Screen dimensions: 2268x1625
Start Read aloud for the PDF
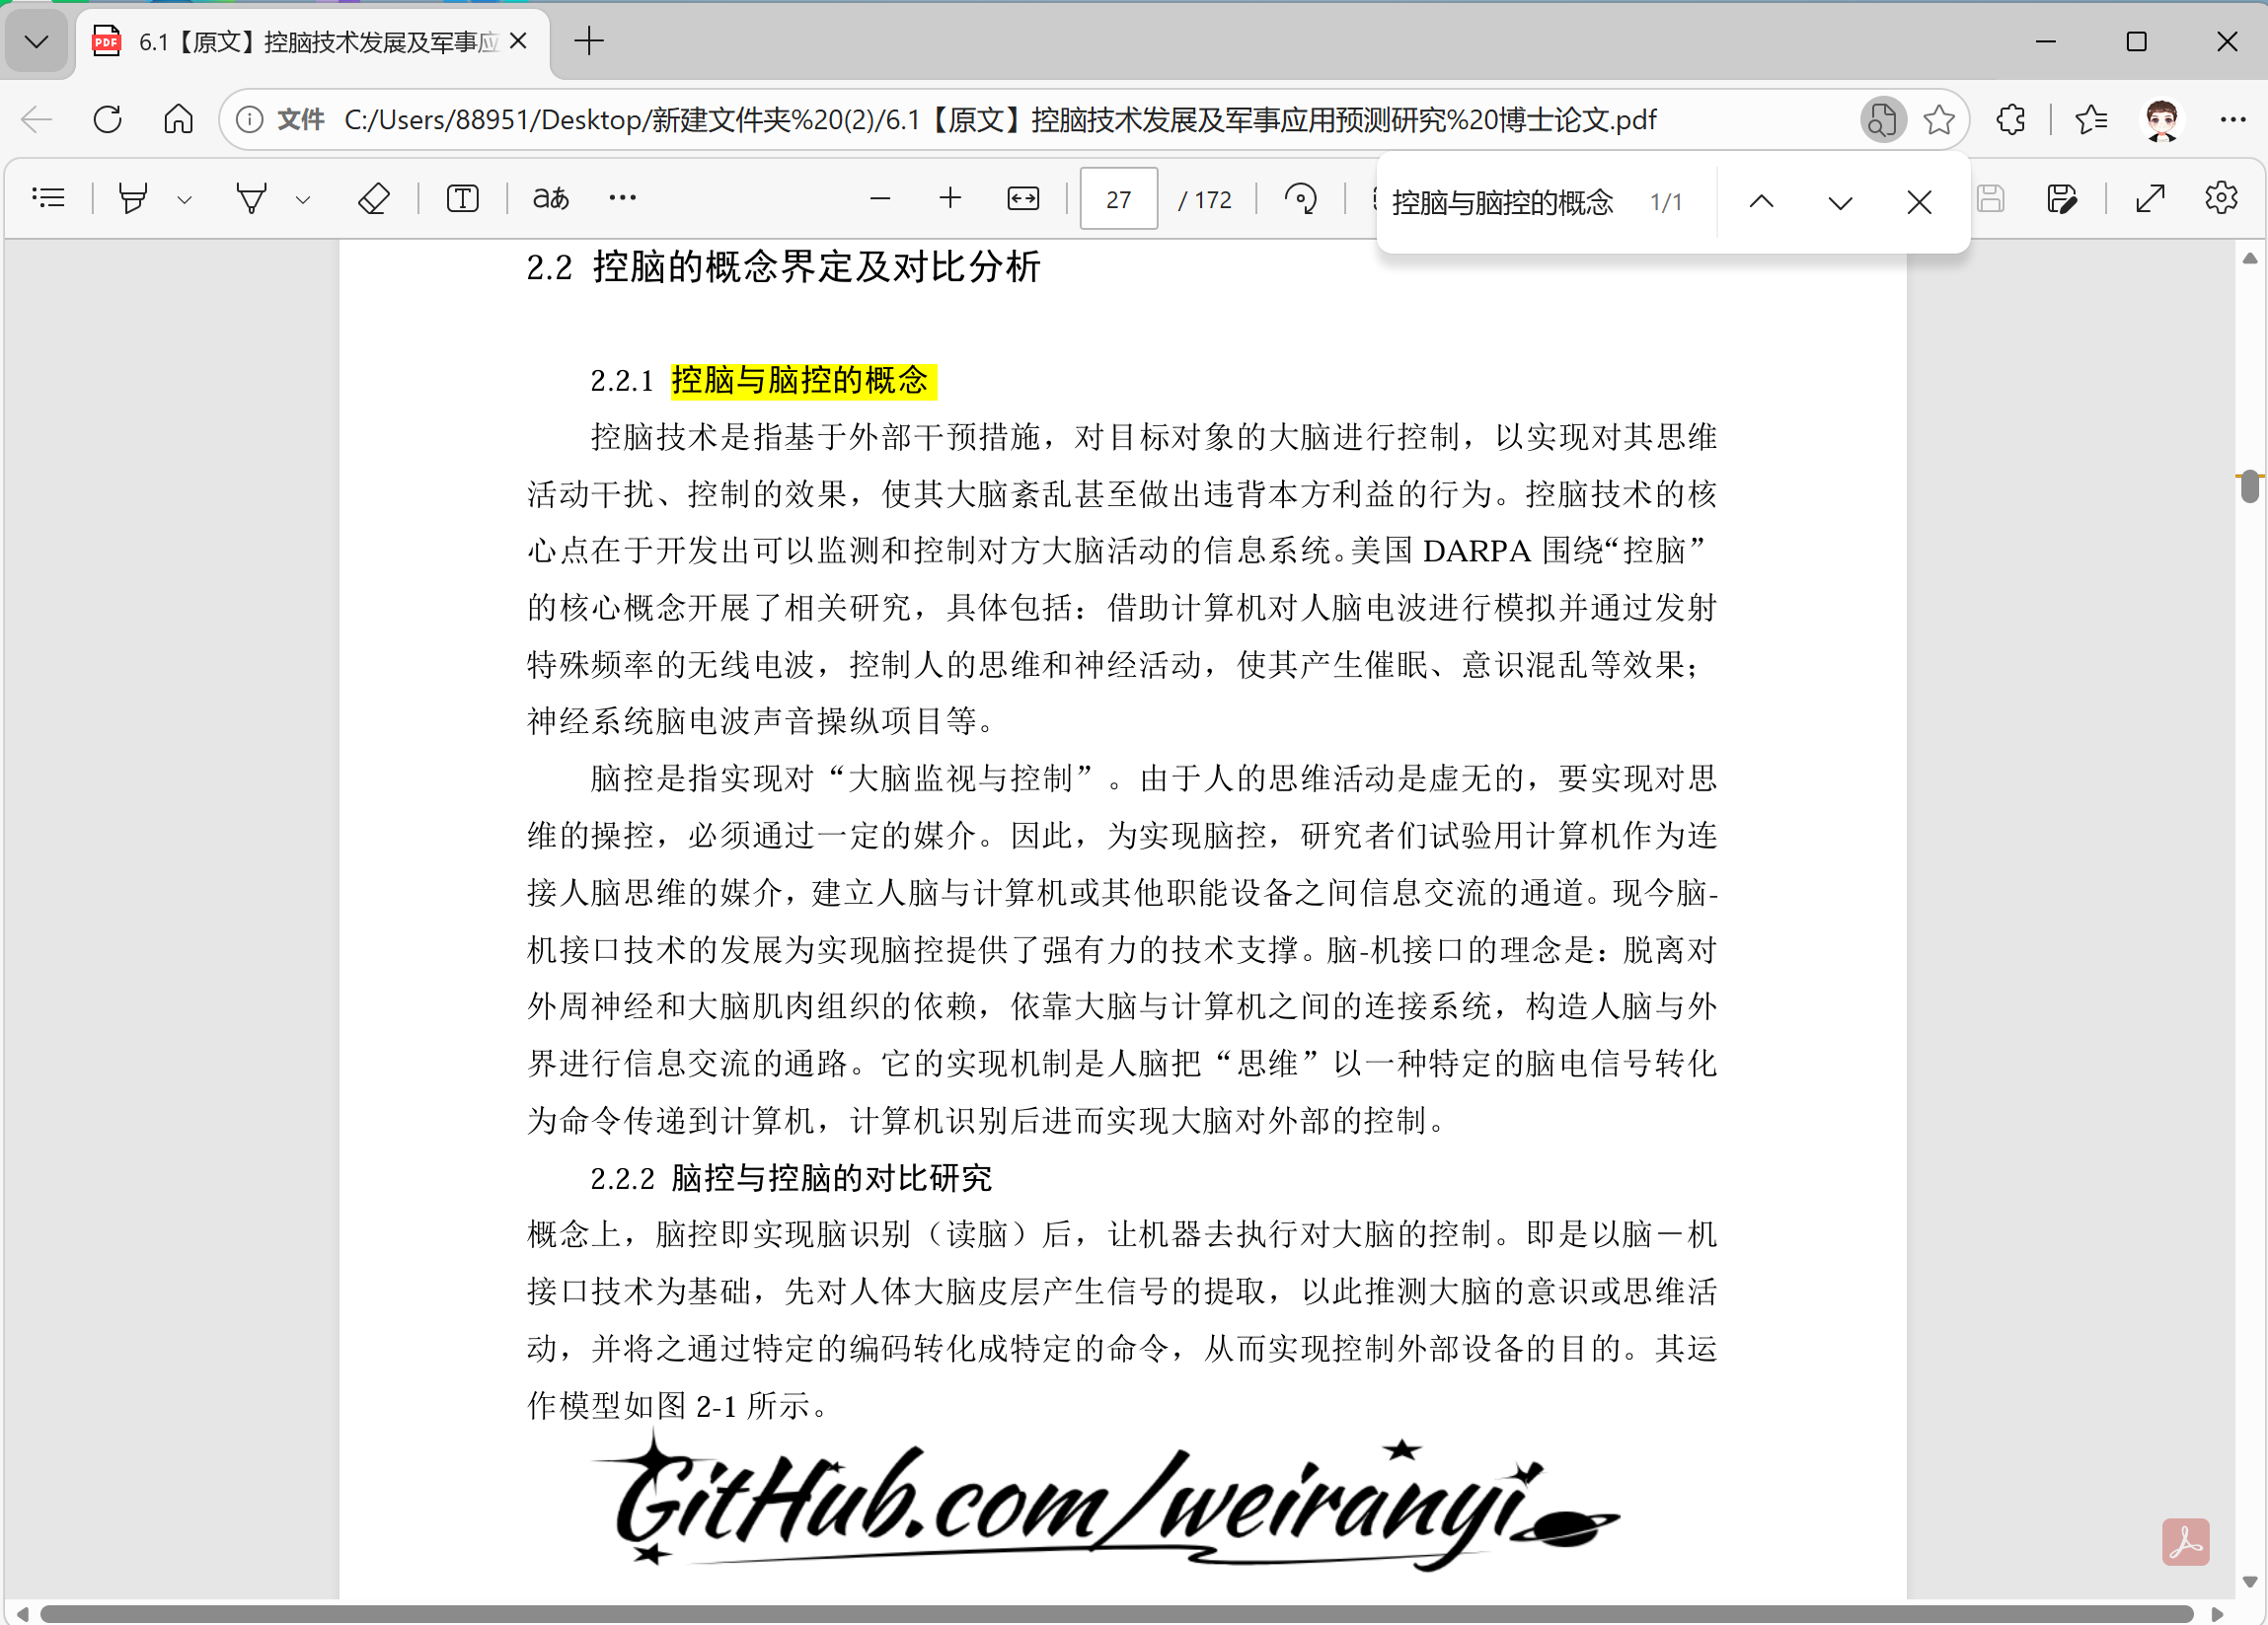point(549,197)
